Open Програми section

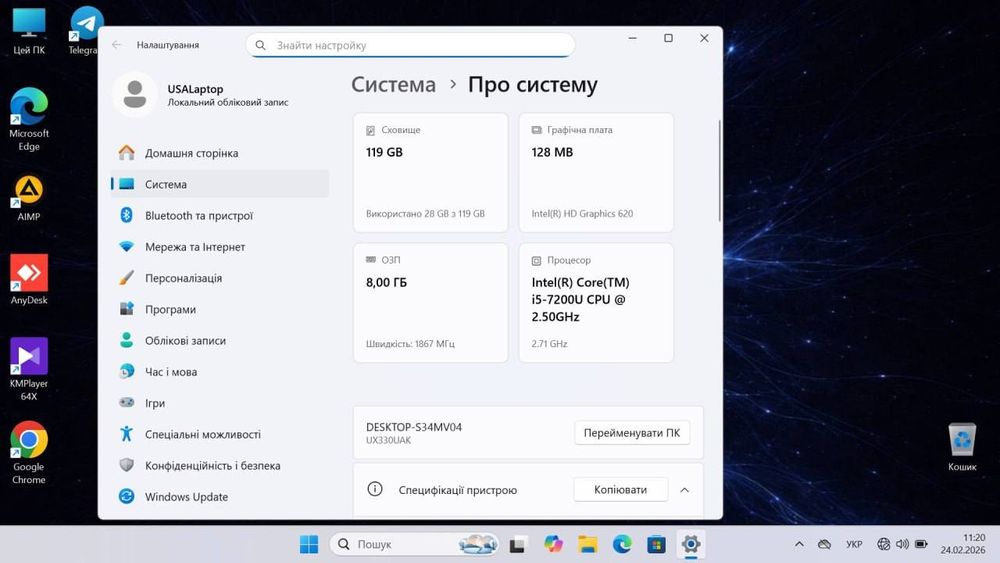[x=220, y=309]
